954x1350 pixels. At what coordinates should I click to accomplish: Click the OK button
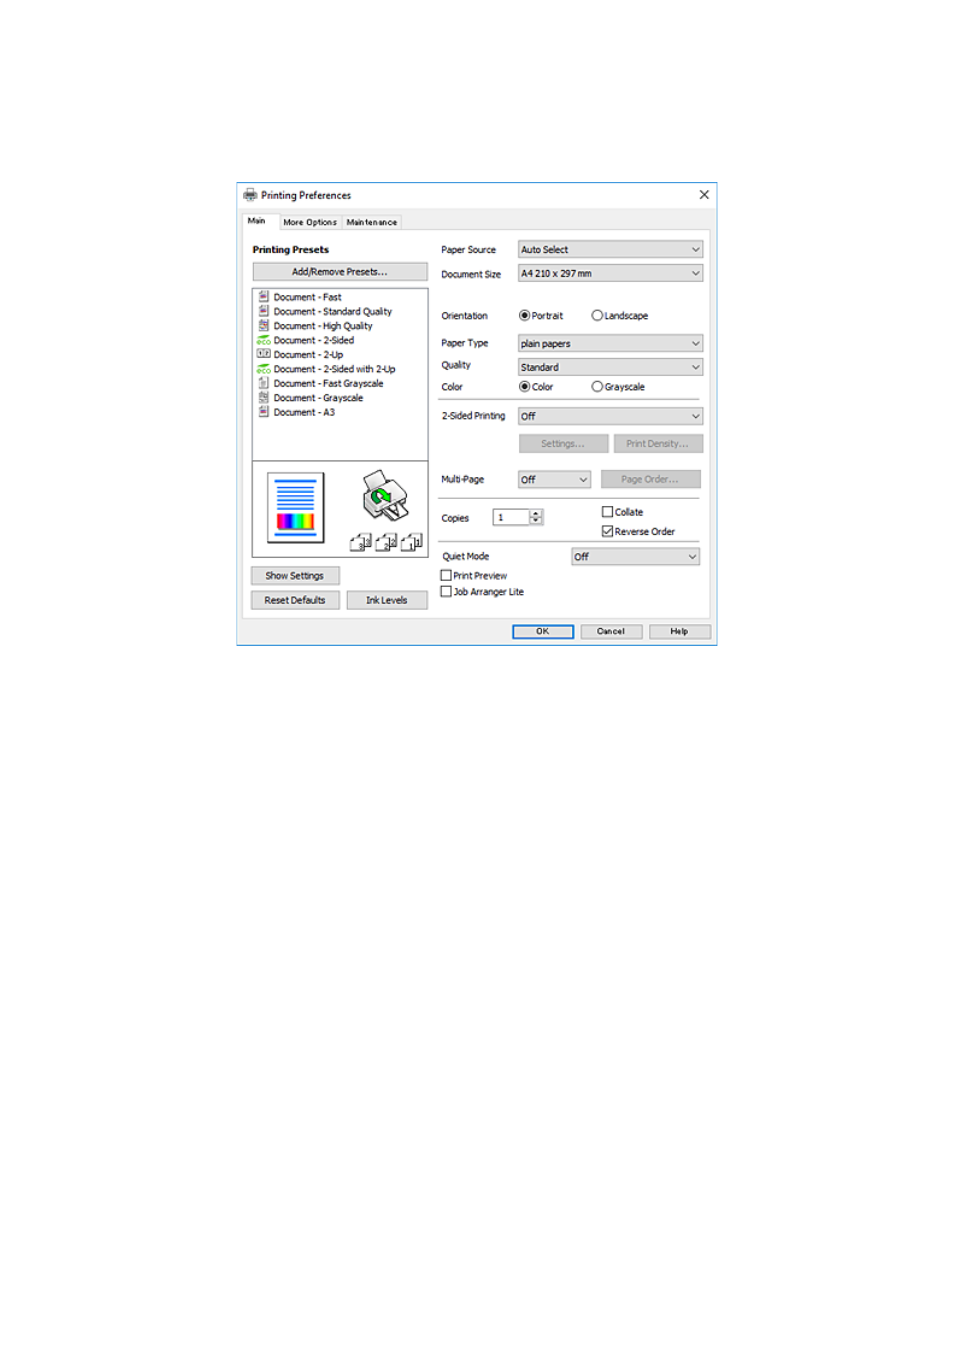coord(543,631)
